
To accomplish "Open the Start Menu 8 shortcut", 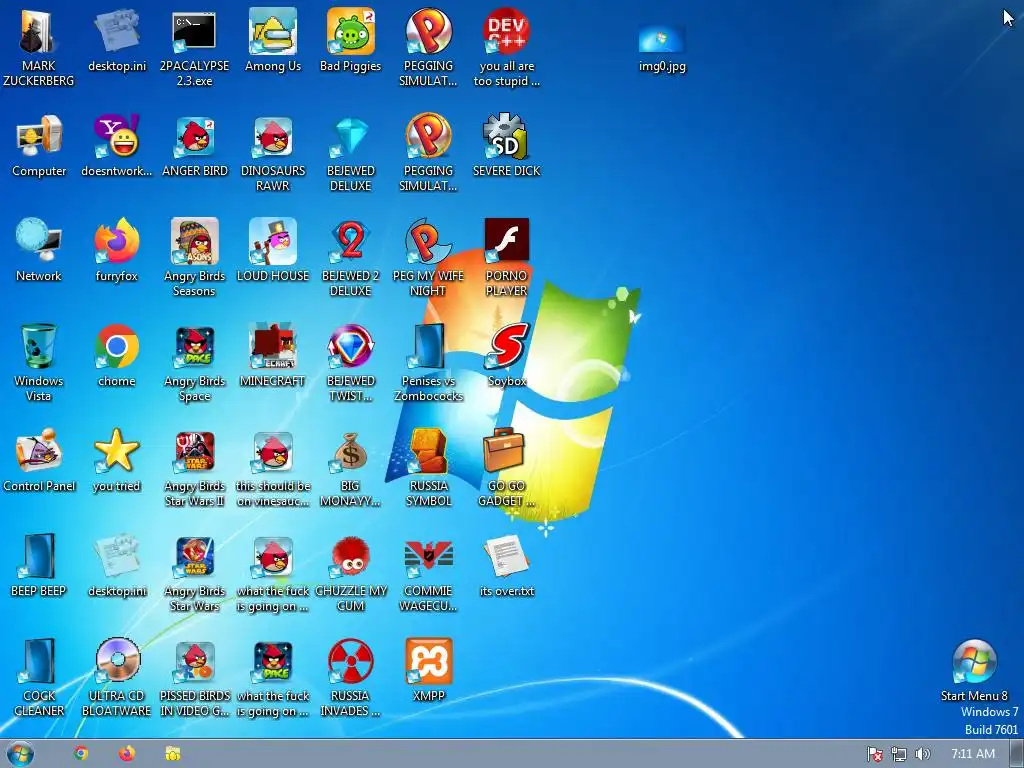I will (x=974, y=671).
